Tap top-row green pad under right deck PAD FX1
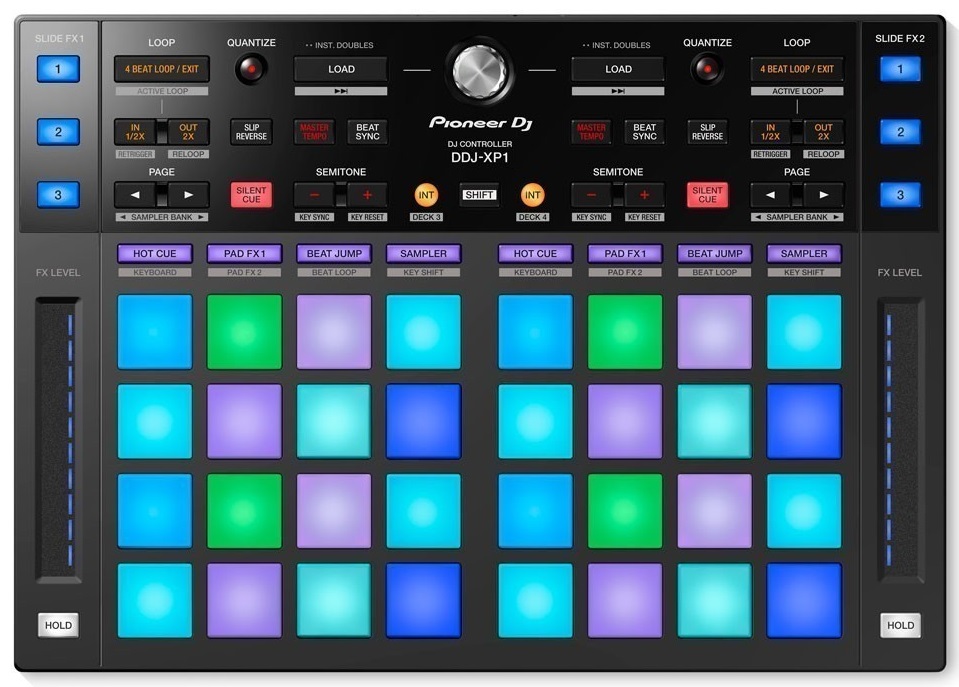This screenshot has width=959, height=687. coord(625,332)
